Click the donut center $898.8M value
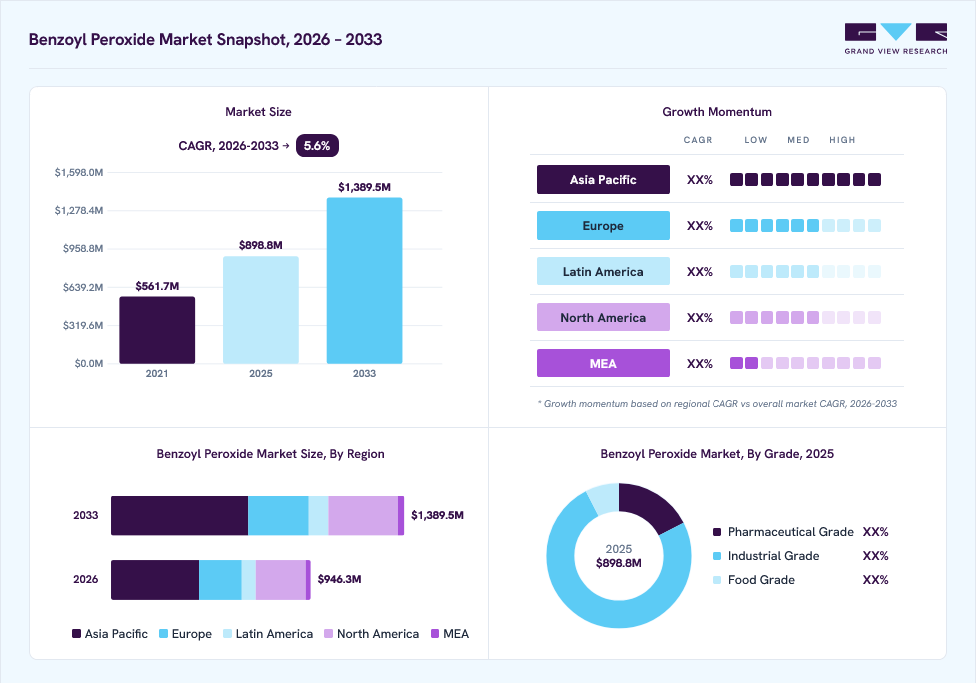This screenshot has width=976, height=683. tap(619, 563)
